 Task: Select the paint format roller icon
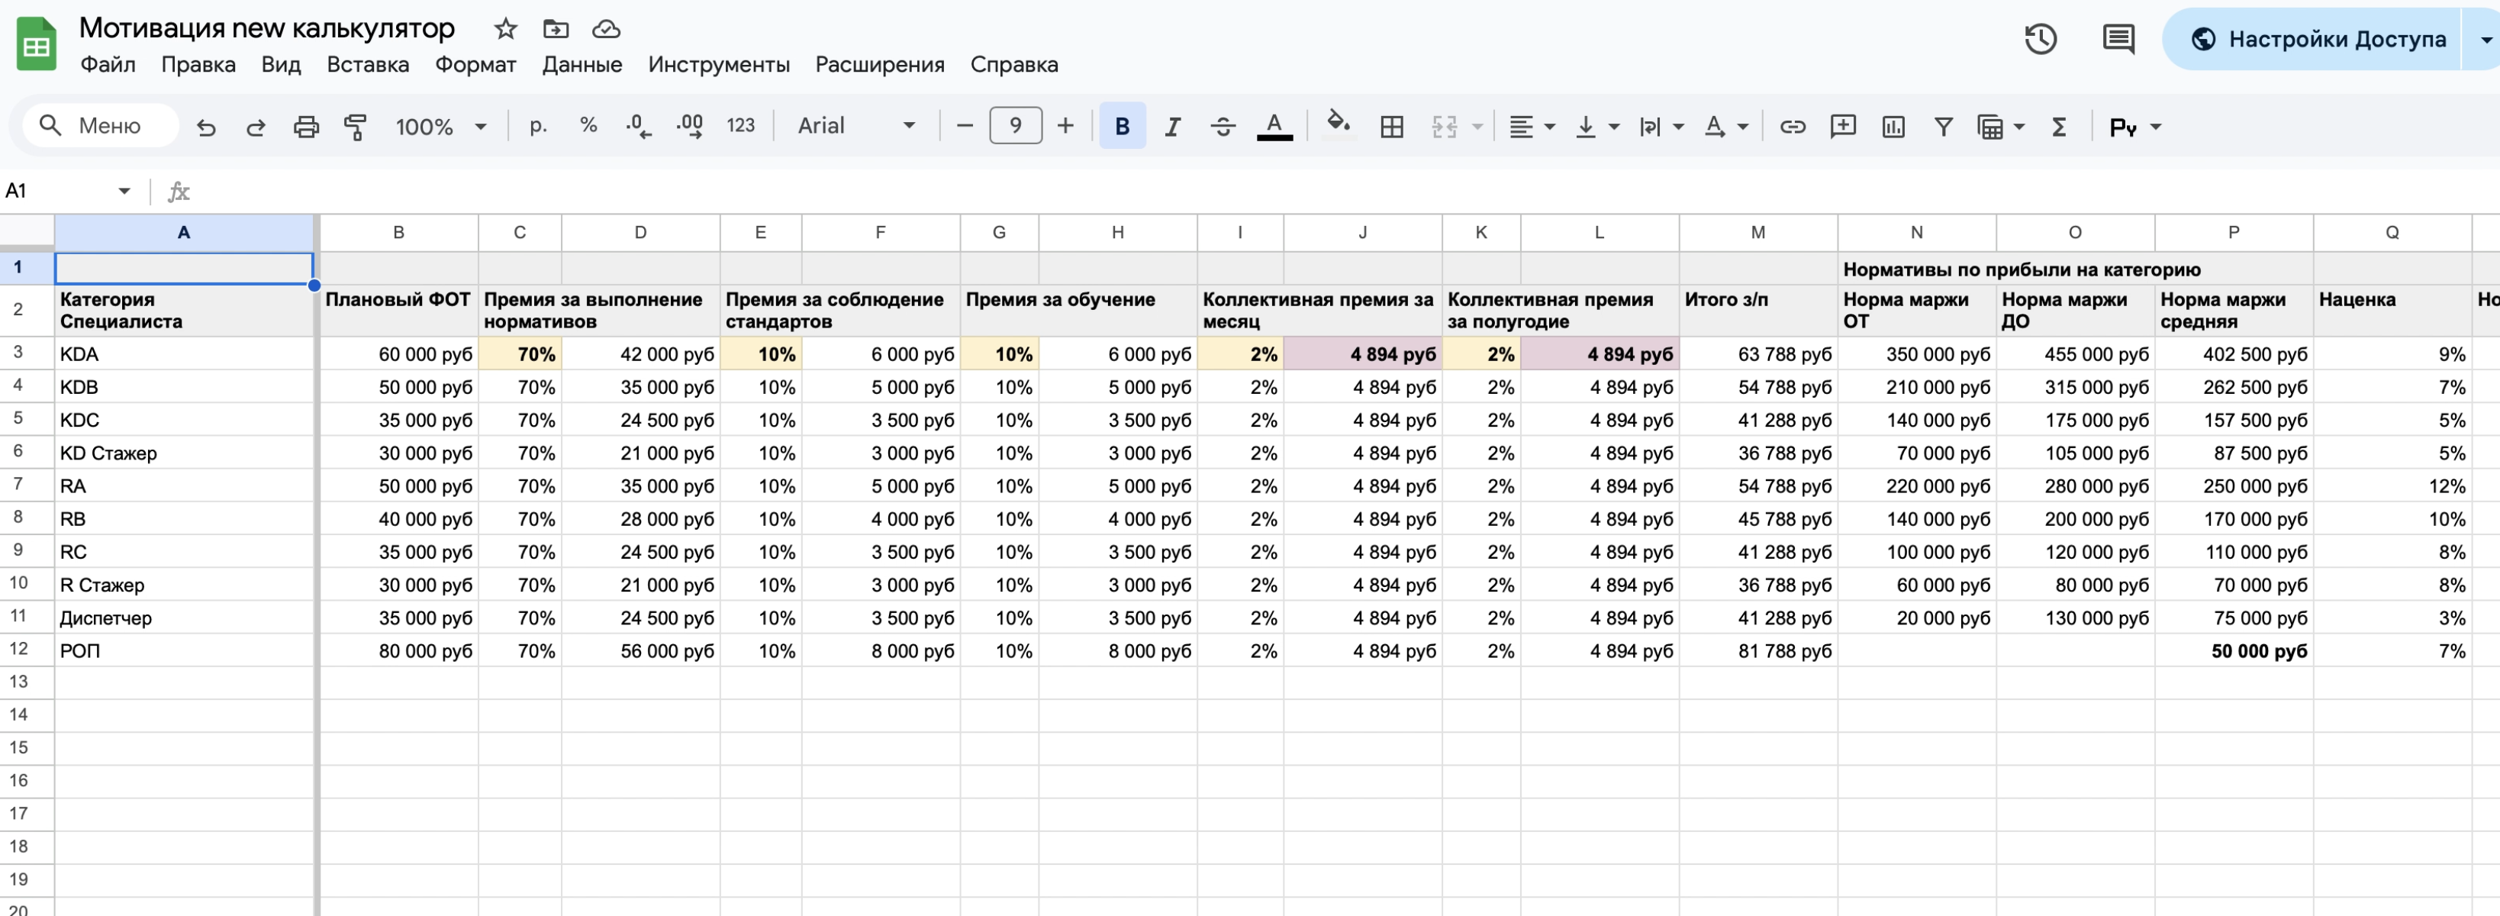click(x=355, y=127)
